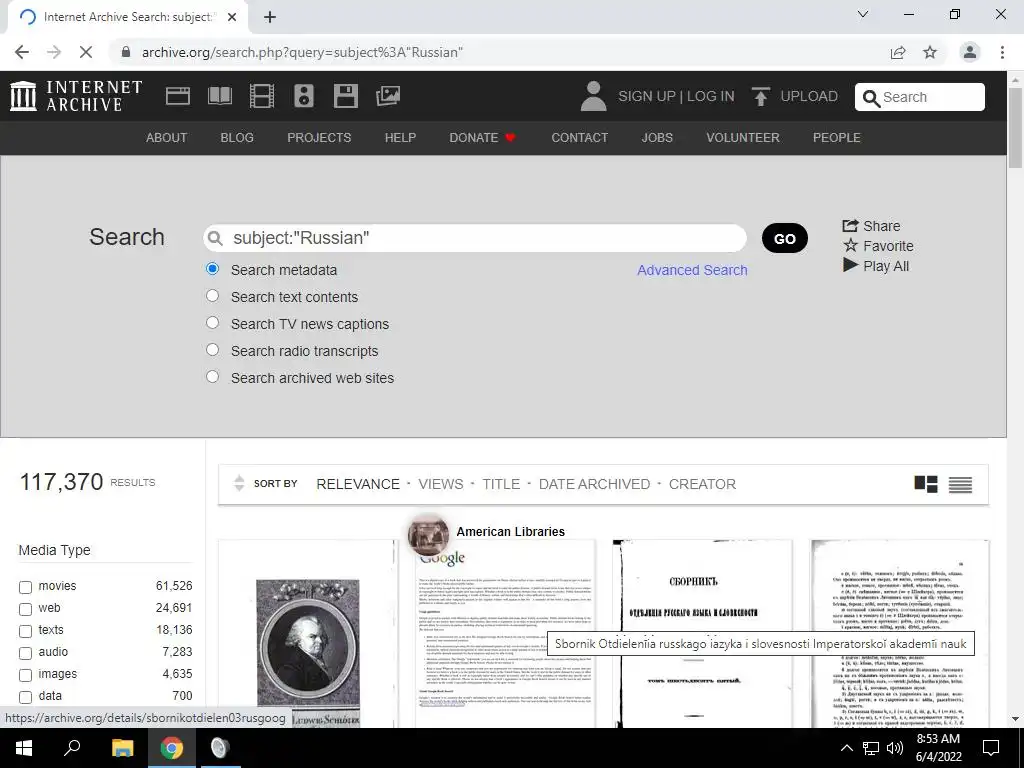Open the ABOUT menu item
The width and height of the screenshot is (1024, 768).
(x=167, y=138)
